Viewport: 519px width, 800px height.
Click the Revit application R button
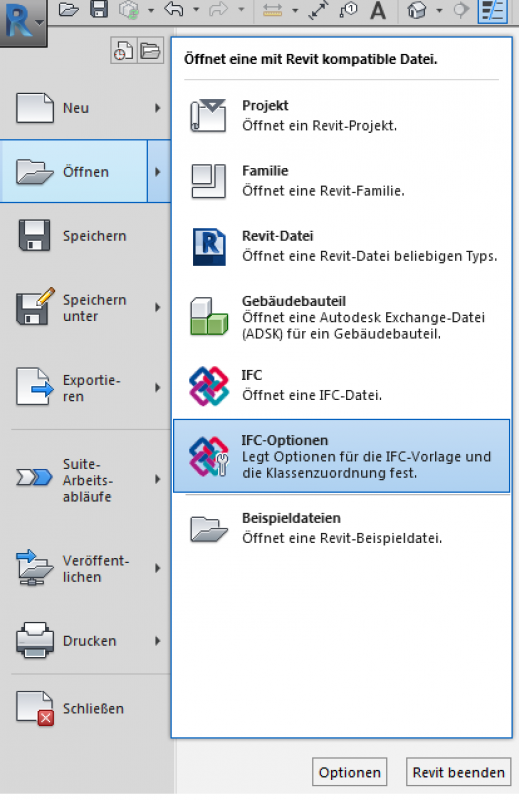click(22, 22)
